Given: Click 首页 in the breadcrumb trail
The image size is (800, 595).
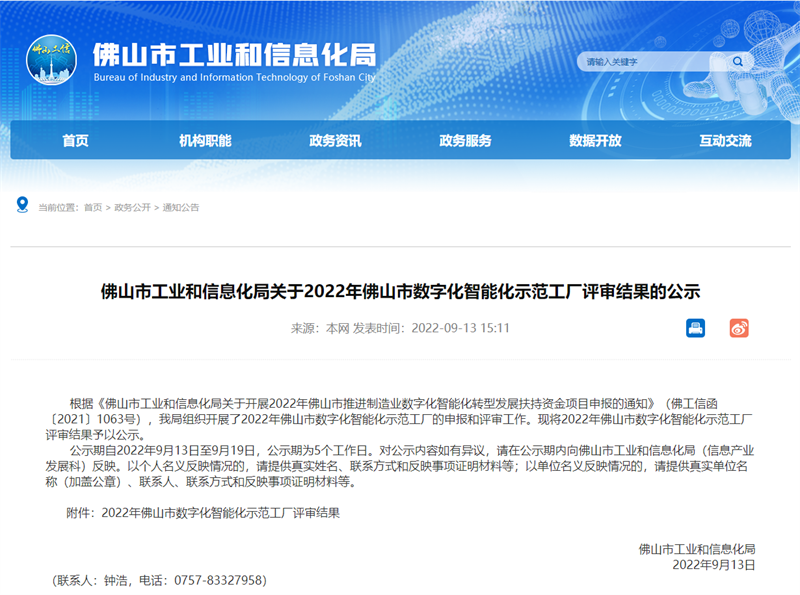Looking at the screenshot, I should pyautogui.click(x=92, y=208).
